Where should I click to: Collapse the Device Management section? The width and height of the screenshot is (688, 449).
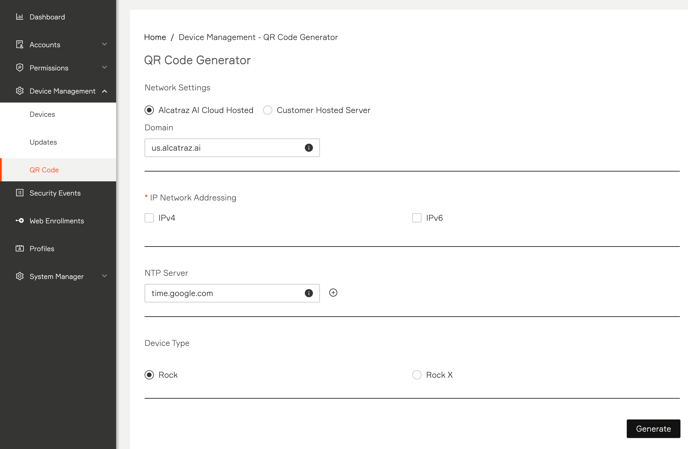click(x=104, y=91)
